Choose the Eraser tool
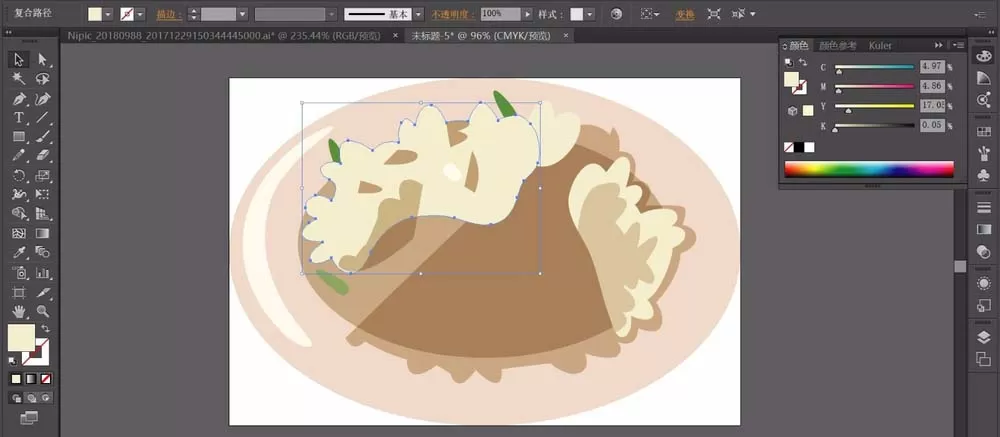 tap(43, 156)
